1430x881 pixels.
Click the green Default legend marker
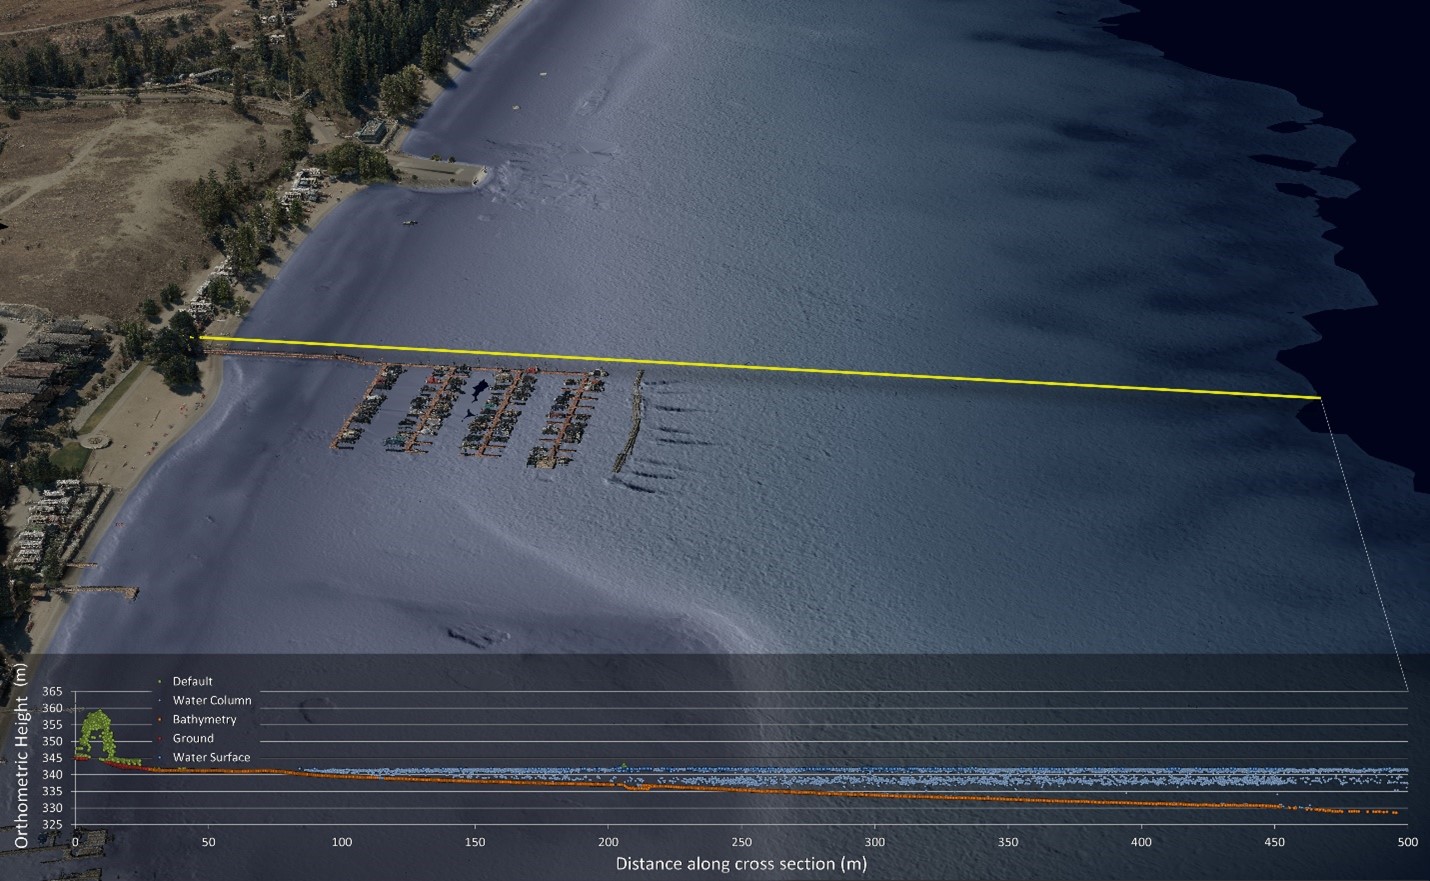(159, 681)
